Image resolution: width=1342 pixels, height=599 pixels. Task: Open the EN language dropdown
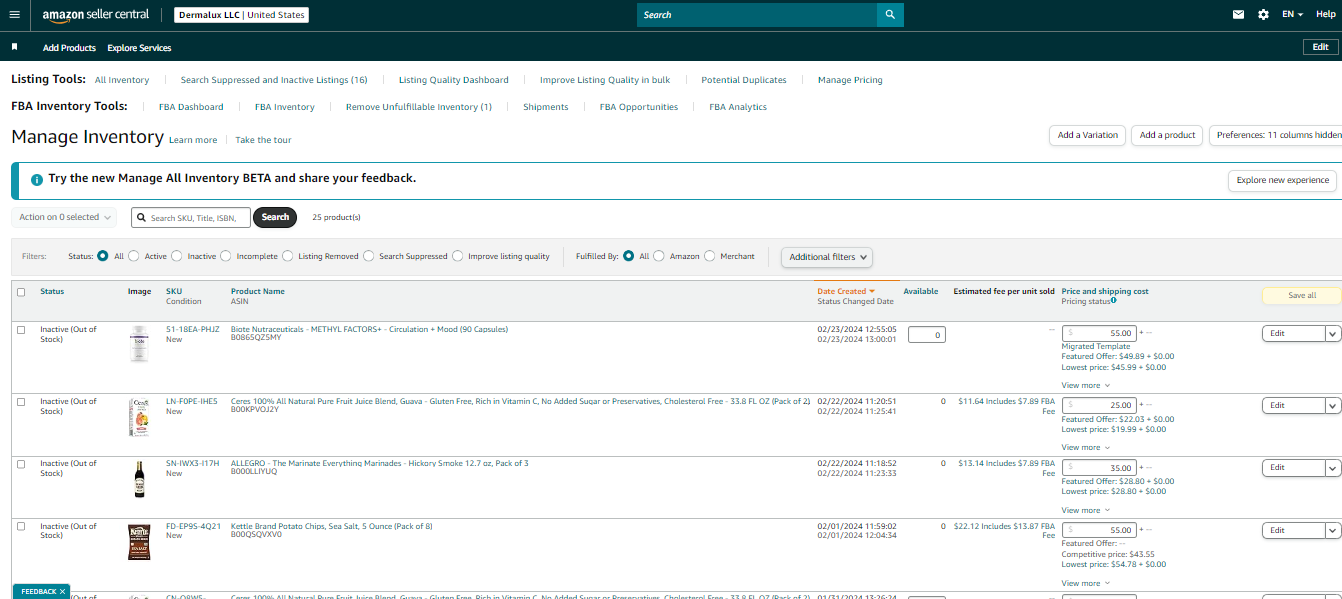pyautogui.click(x=1293, y=15)
